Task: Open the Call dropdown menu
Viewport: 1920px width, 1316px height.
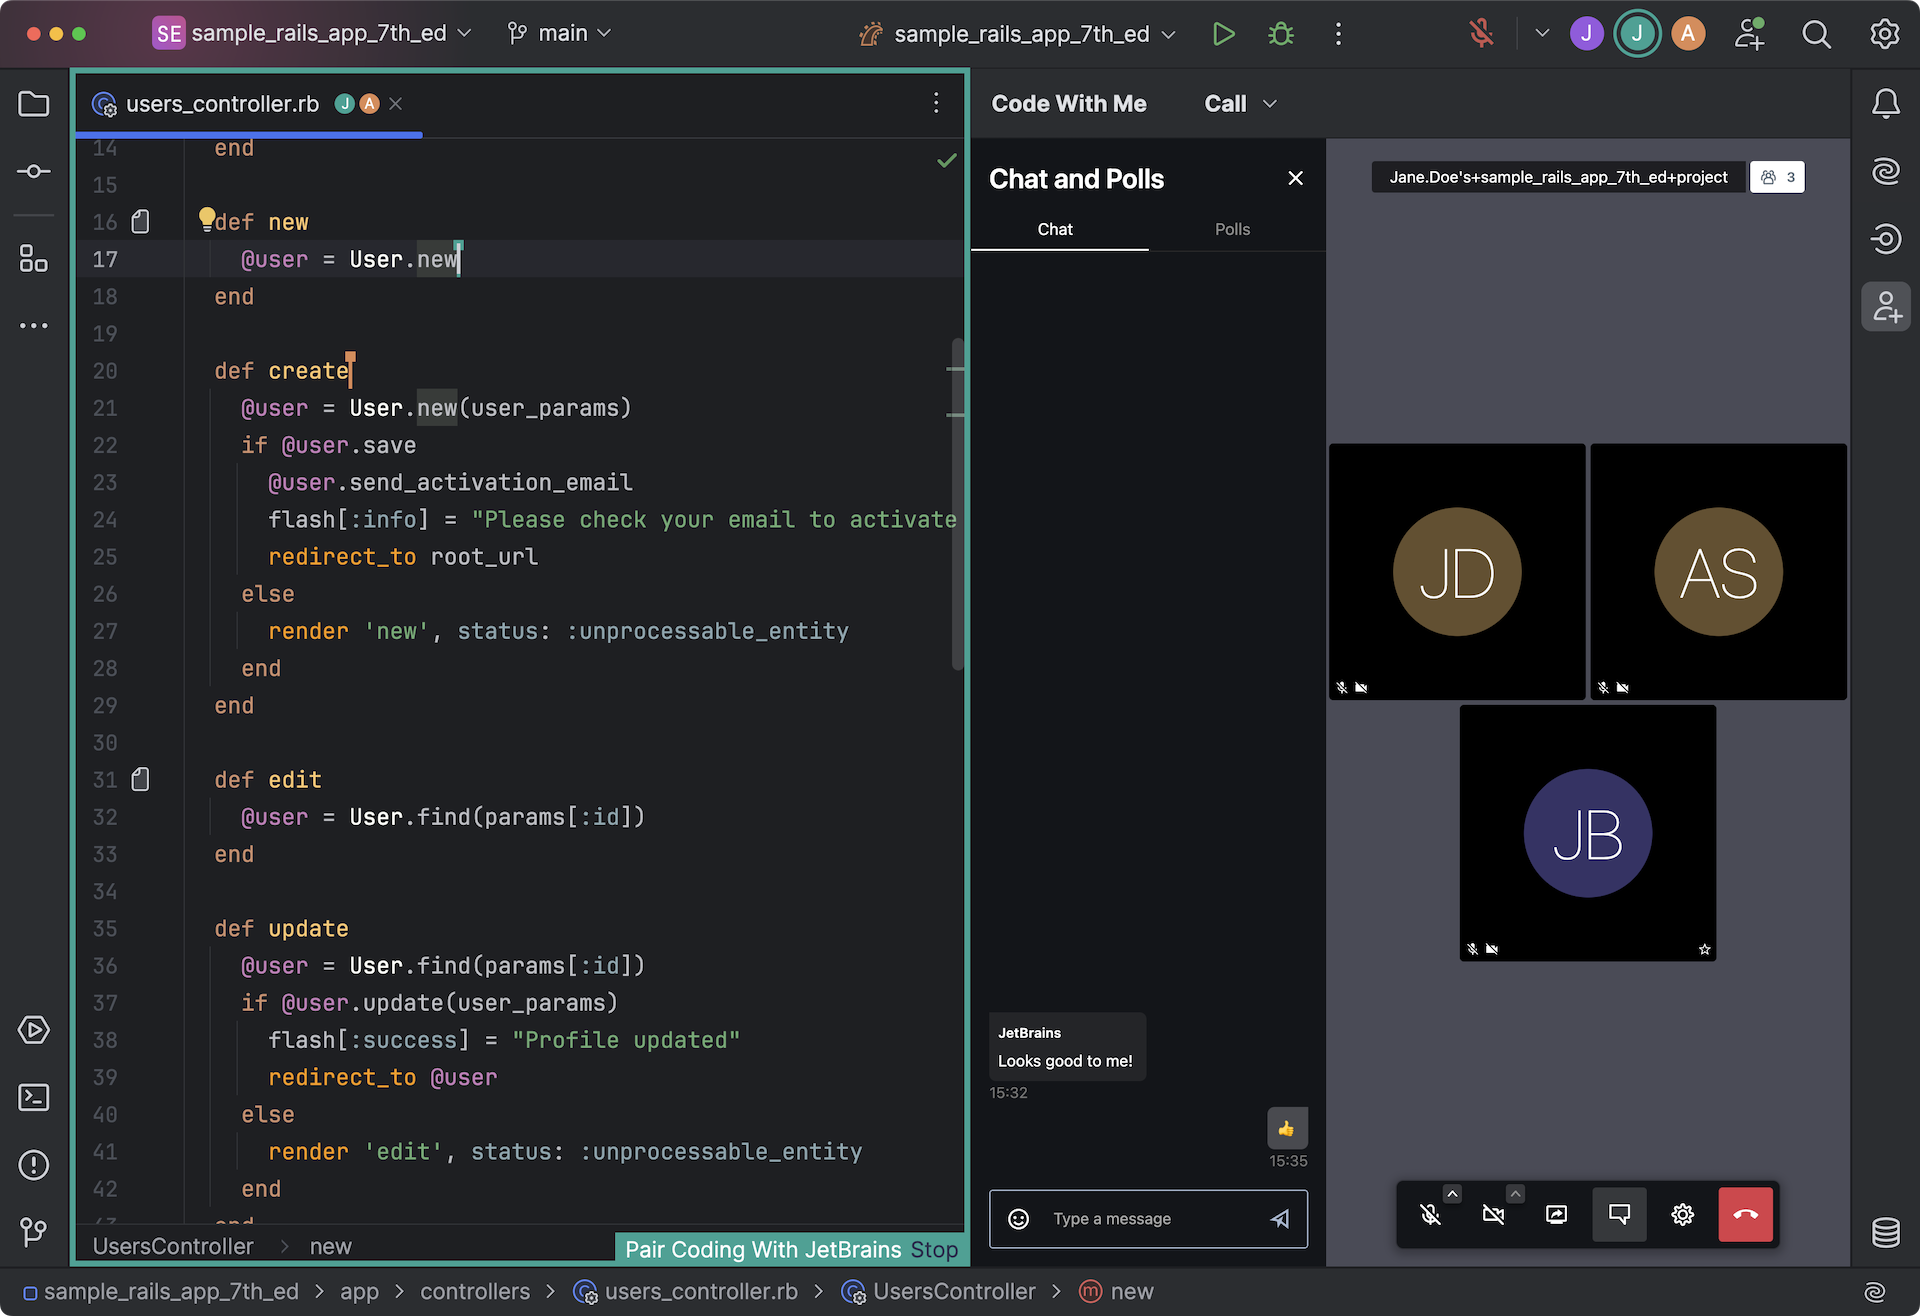Action: (x=1240, y=104)
